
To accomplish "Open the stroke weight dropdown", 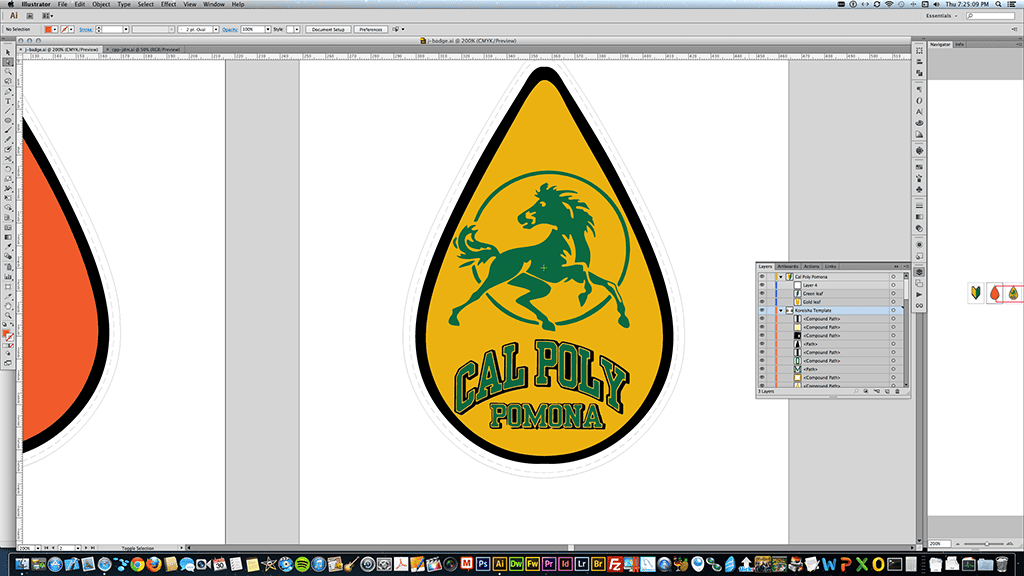I will pos(125,29).
